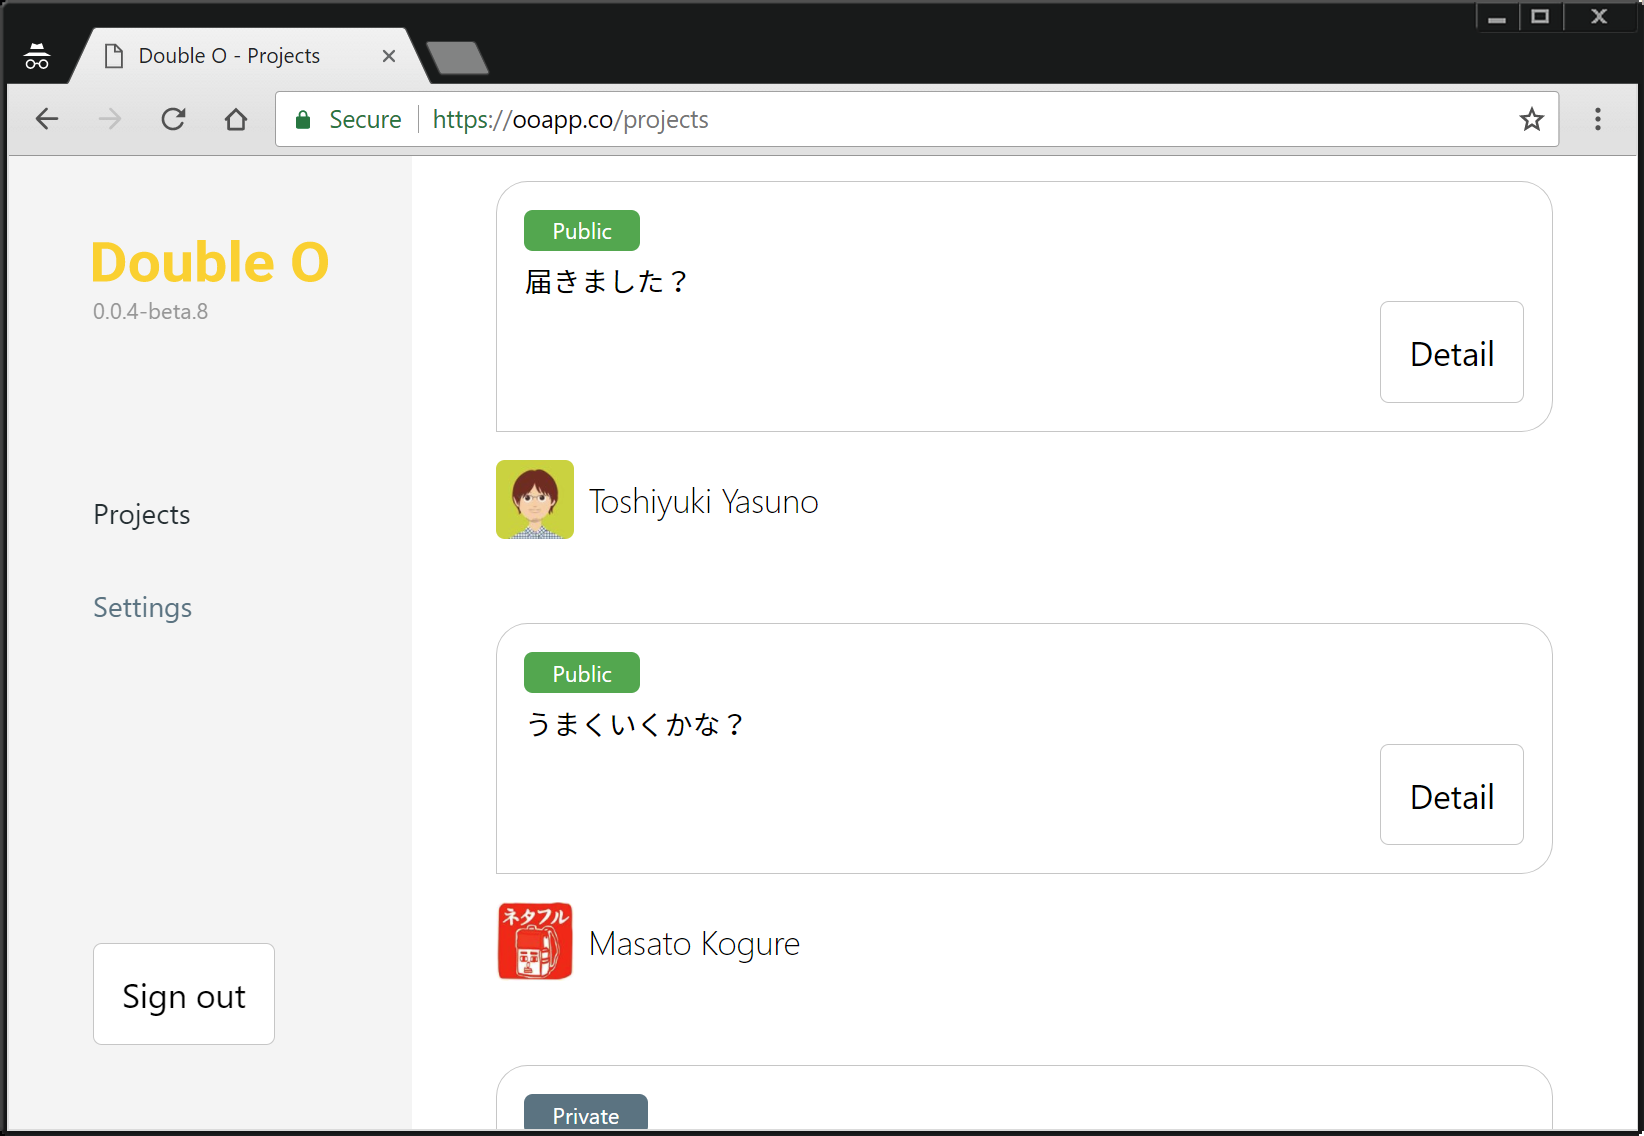1644x1136 pixels.
Task: Select the author name Masato Kogure
Action: tap(695, 943)
